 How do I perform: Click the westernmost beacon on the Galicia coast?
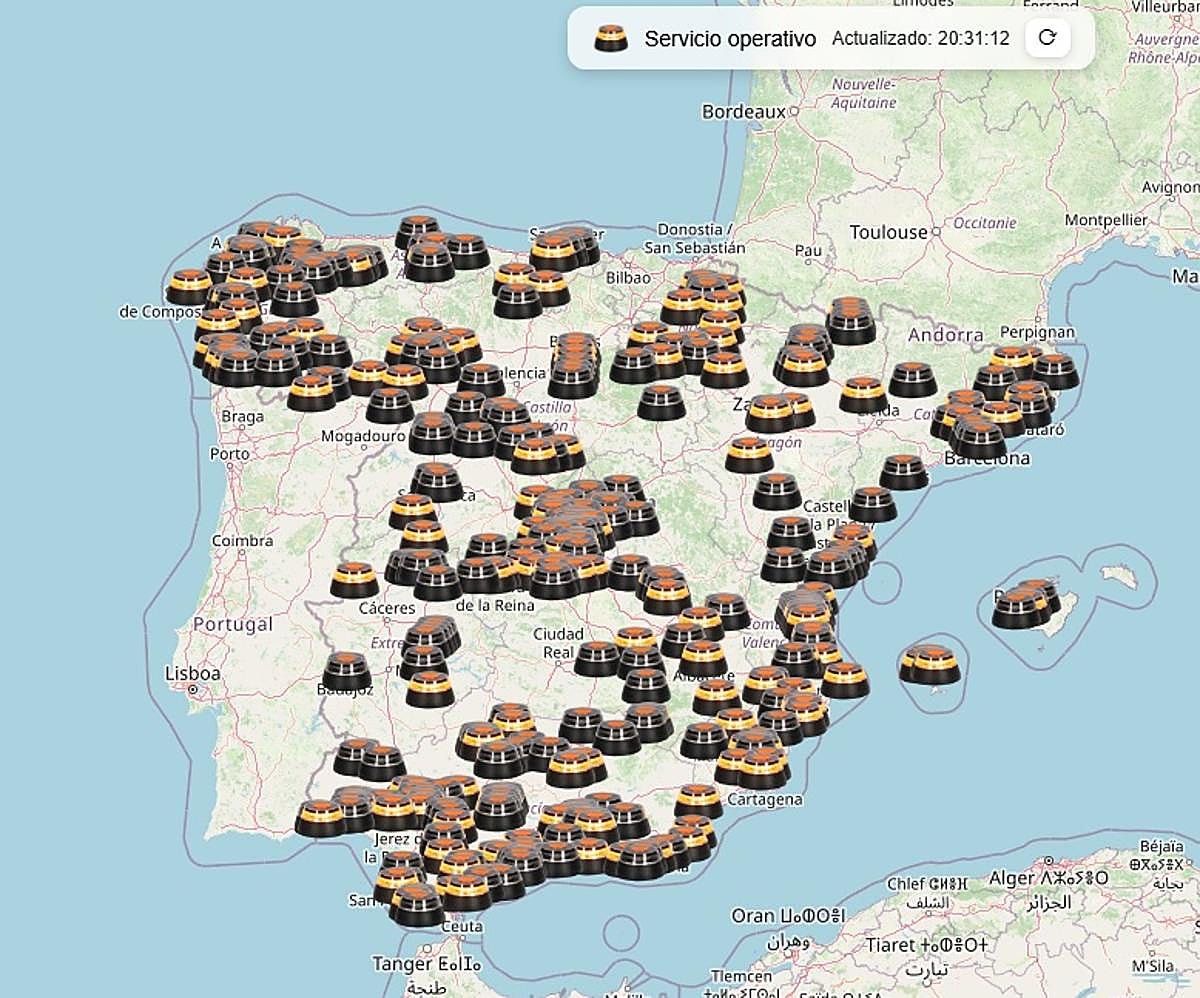coord(188,287)
